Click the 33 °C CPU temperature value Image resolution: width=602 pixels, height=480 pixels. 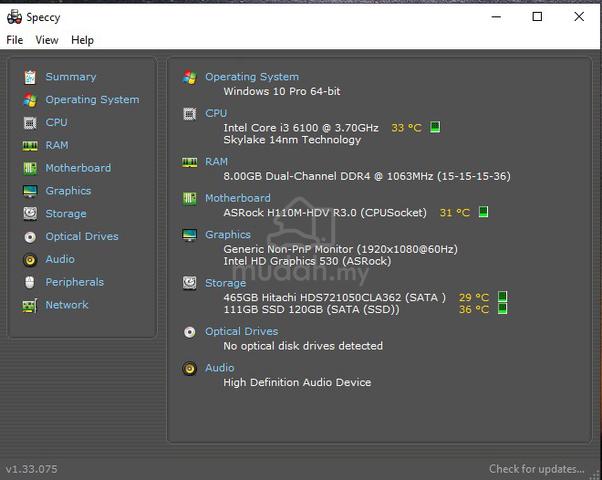coord(406,128)
